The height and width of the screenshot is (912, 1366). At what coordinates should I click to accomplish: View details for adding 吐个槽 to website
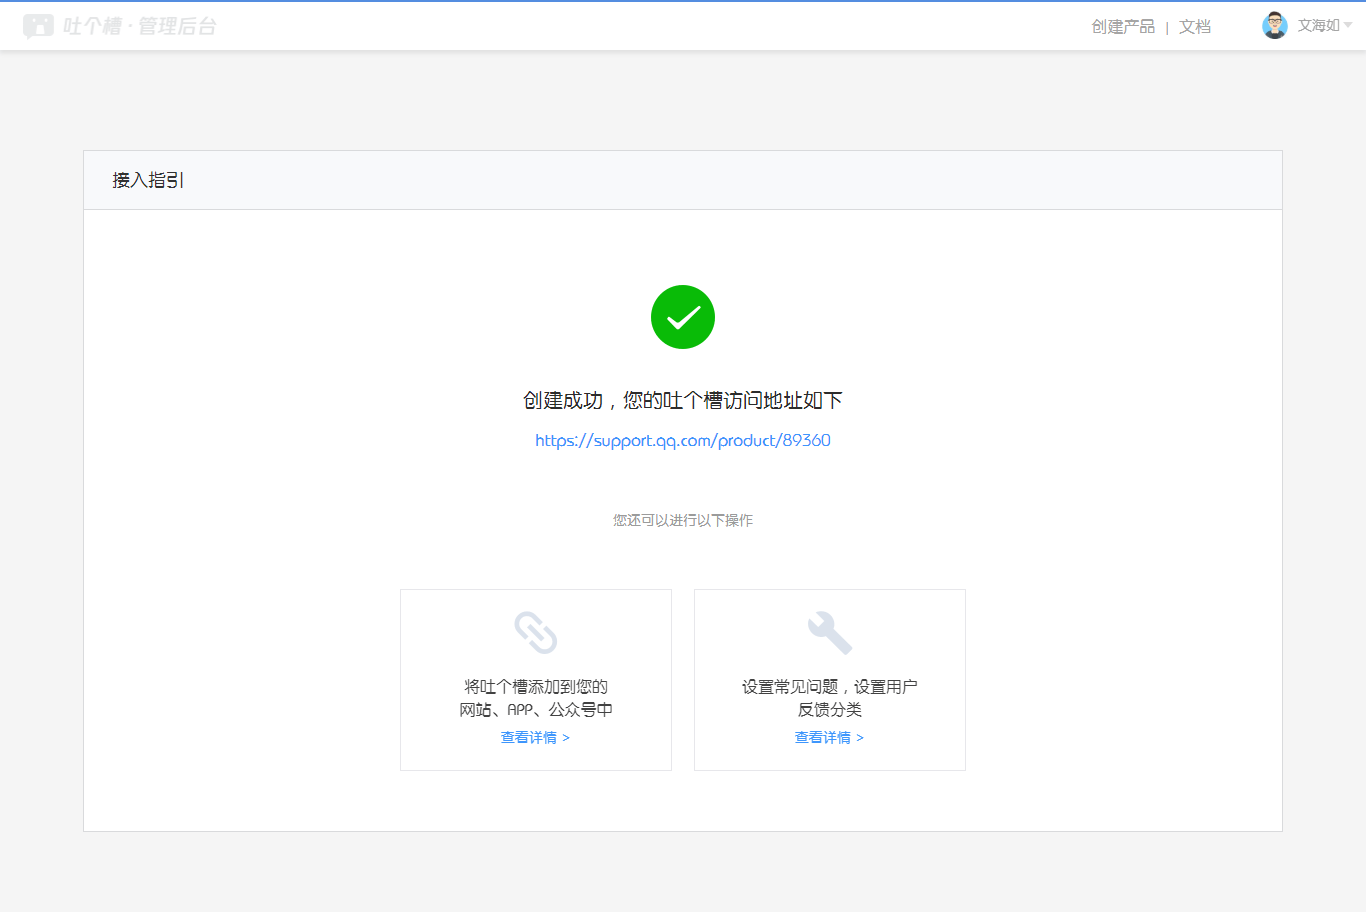535,738
